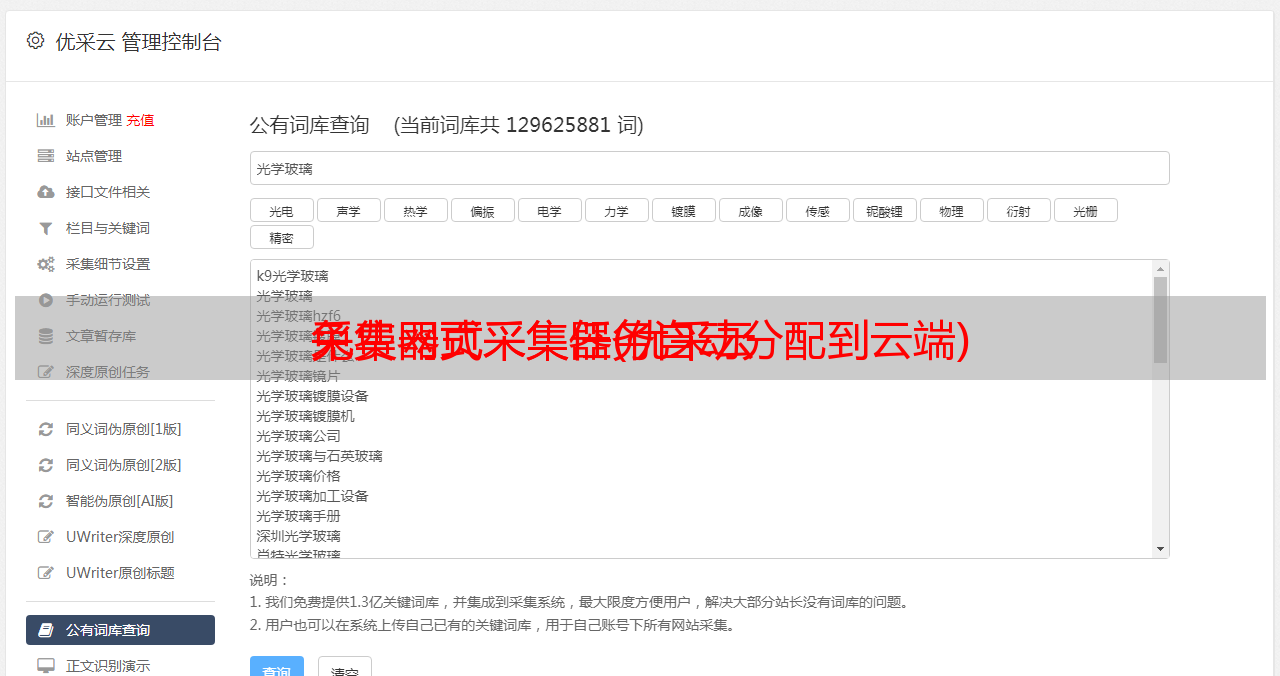Select 光学玻璃公司 in the results list
The height and width of the screenshot is (676, 1280).
(298, 436)
